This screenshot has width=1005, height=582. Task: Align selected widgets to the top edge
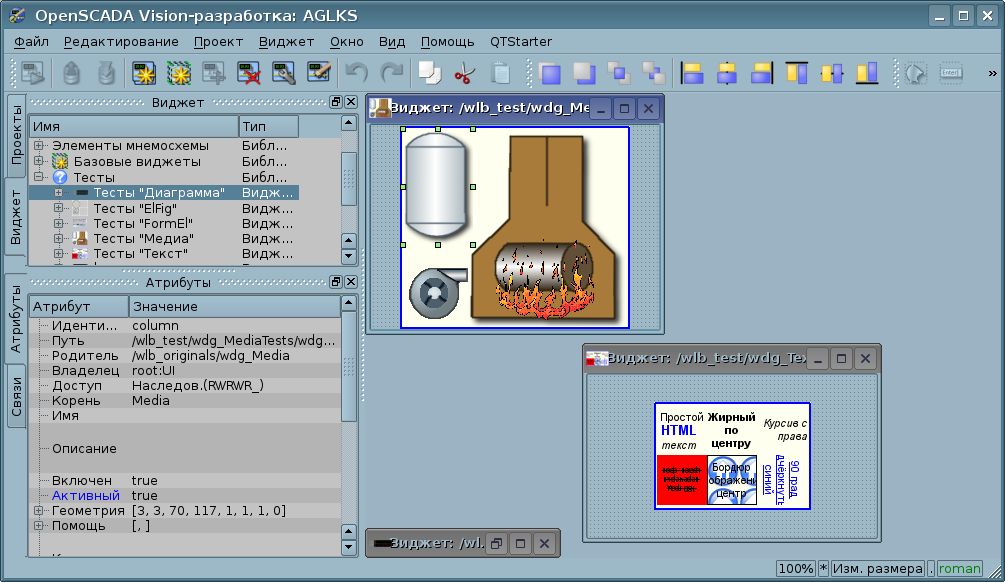pos(796,73)
